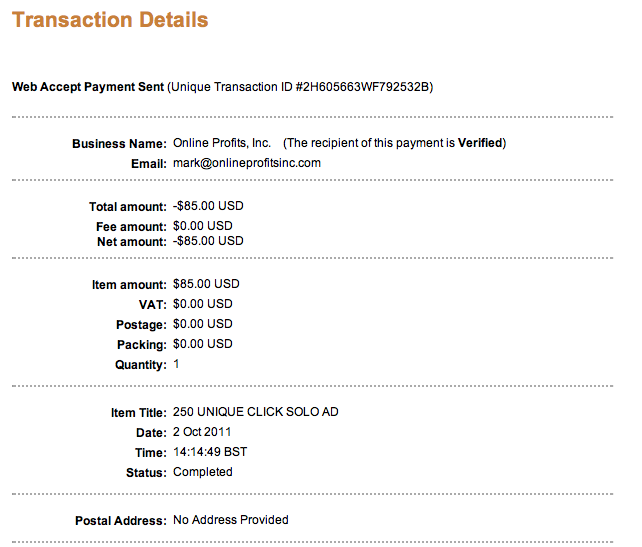Screen dimensions: 642x547
Task: Click the Net amount value
Action: pyautogui.click(x=208, y=241)
